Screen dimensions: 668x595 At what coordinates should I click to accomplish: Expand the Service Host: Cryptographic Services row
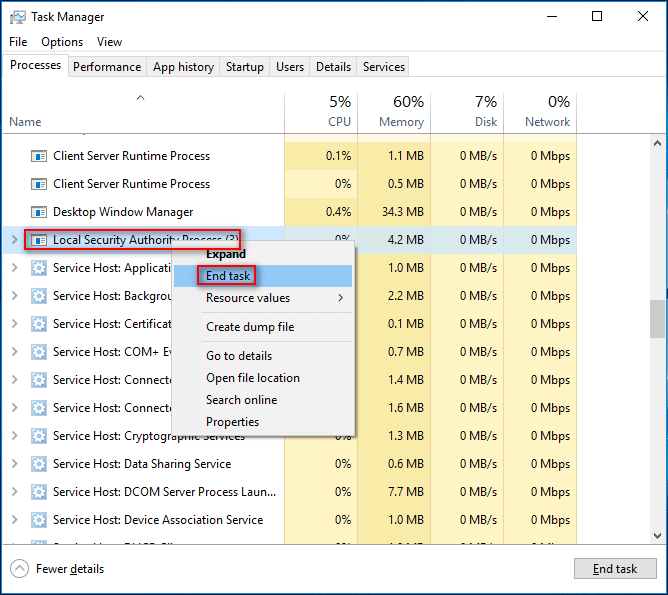click(x=14, y=436)
